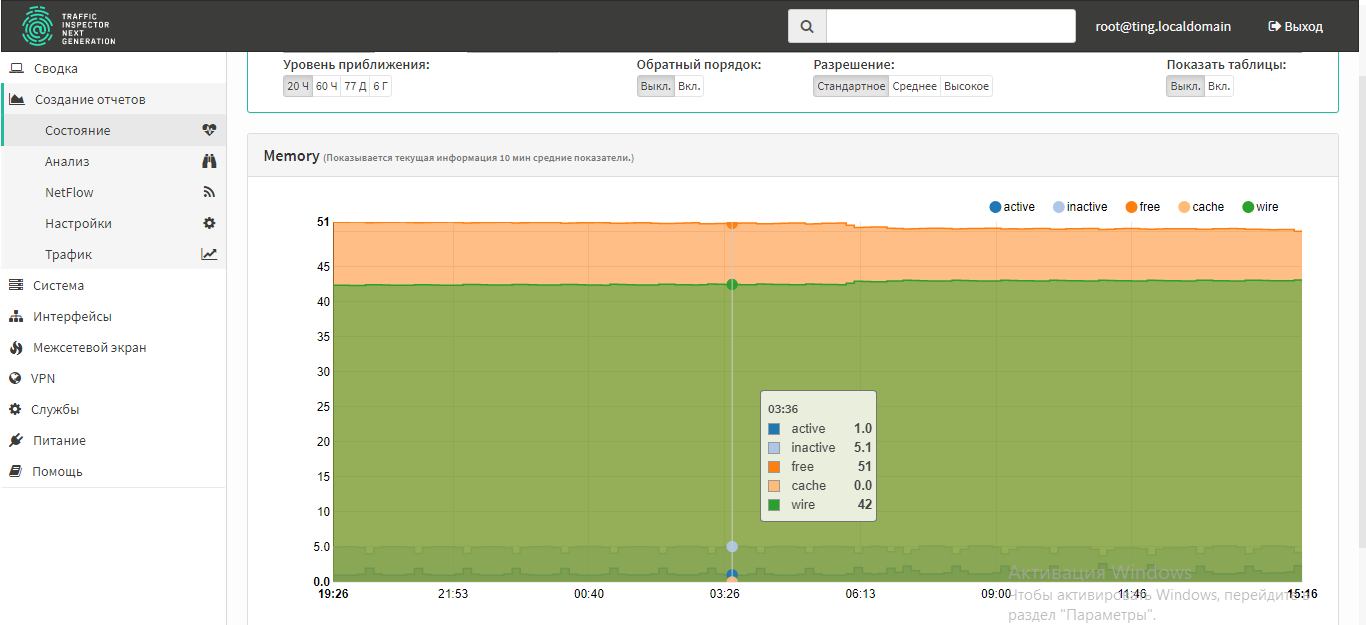Set zoom level to 60 Ч
The height and width of the screenshot is (625, 1366).
coord(326,86)
